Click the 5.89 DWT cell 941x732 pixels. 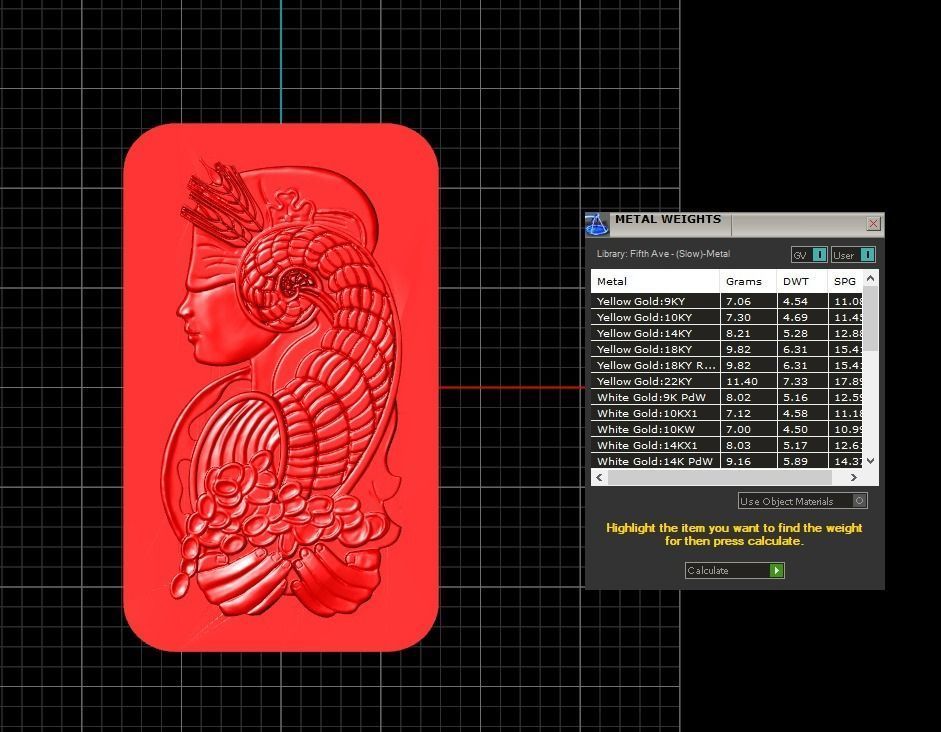(x=802, y=461)
